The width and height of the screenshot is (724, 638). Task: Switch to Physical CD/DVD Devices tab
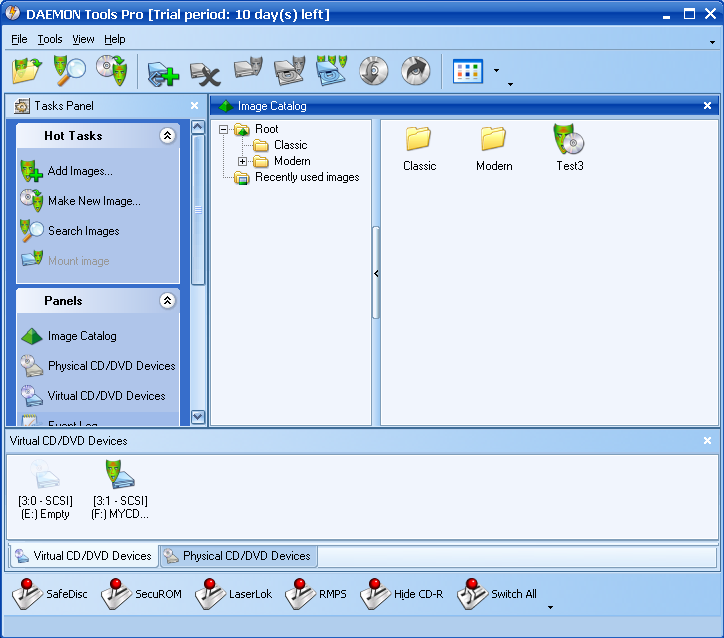coord(238,556)
